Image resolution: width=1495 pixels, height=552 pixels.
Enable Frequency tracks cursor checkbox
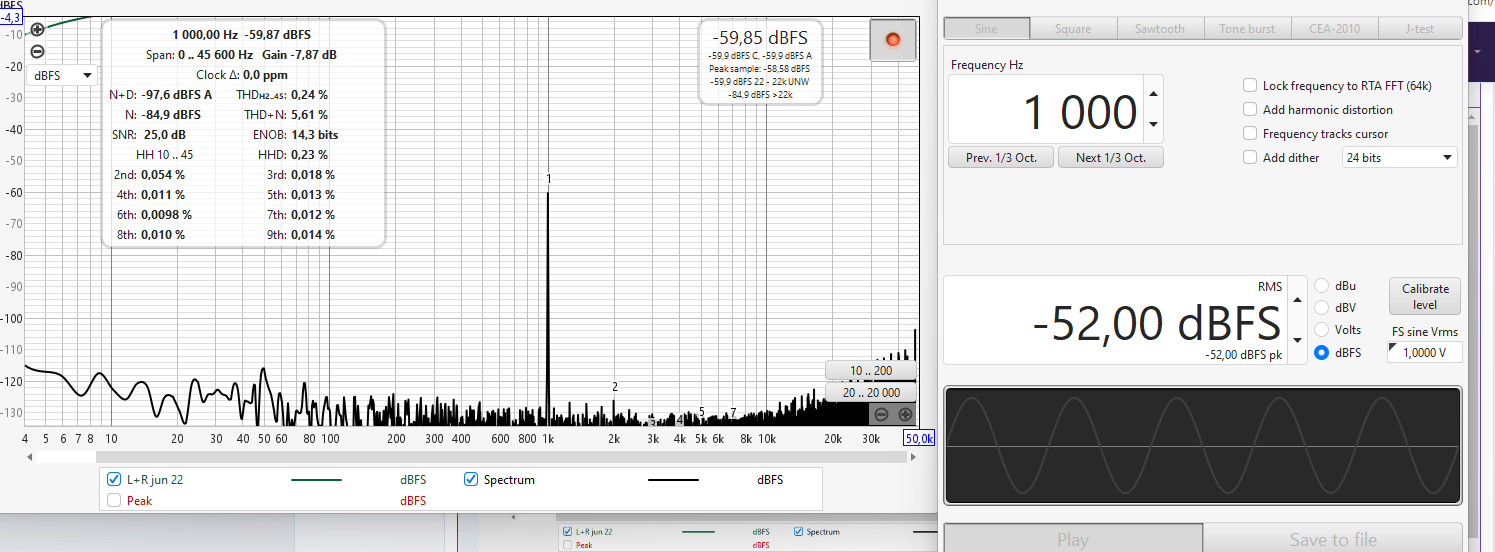click(1249, 134)
